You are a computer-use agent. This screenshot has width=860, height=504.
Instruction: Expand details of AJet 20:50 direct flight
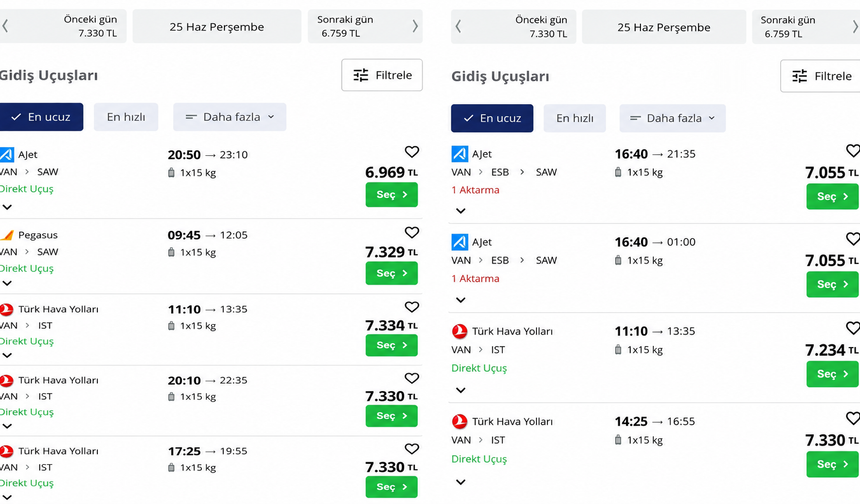(x=7, y=207)
